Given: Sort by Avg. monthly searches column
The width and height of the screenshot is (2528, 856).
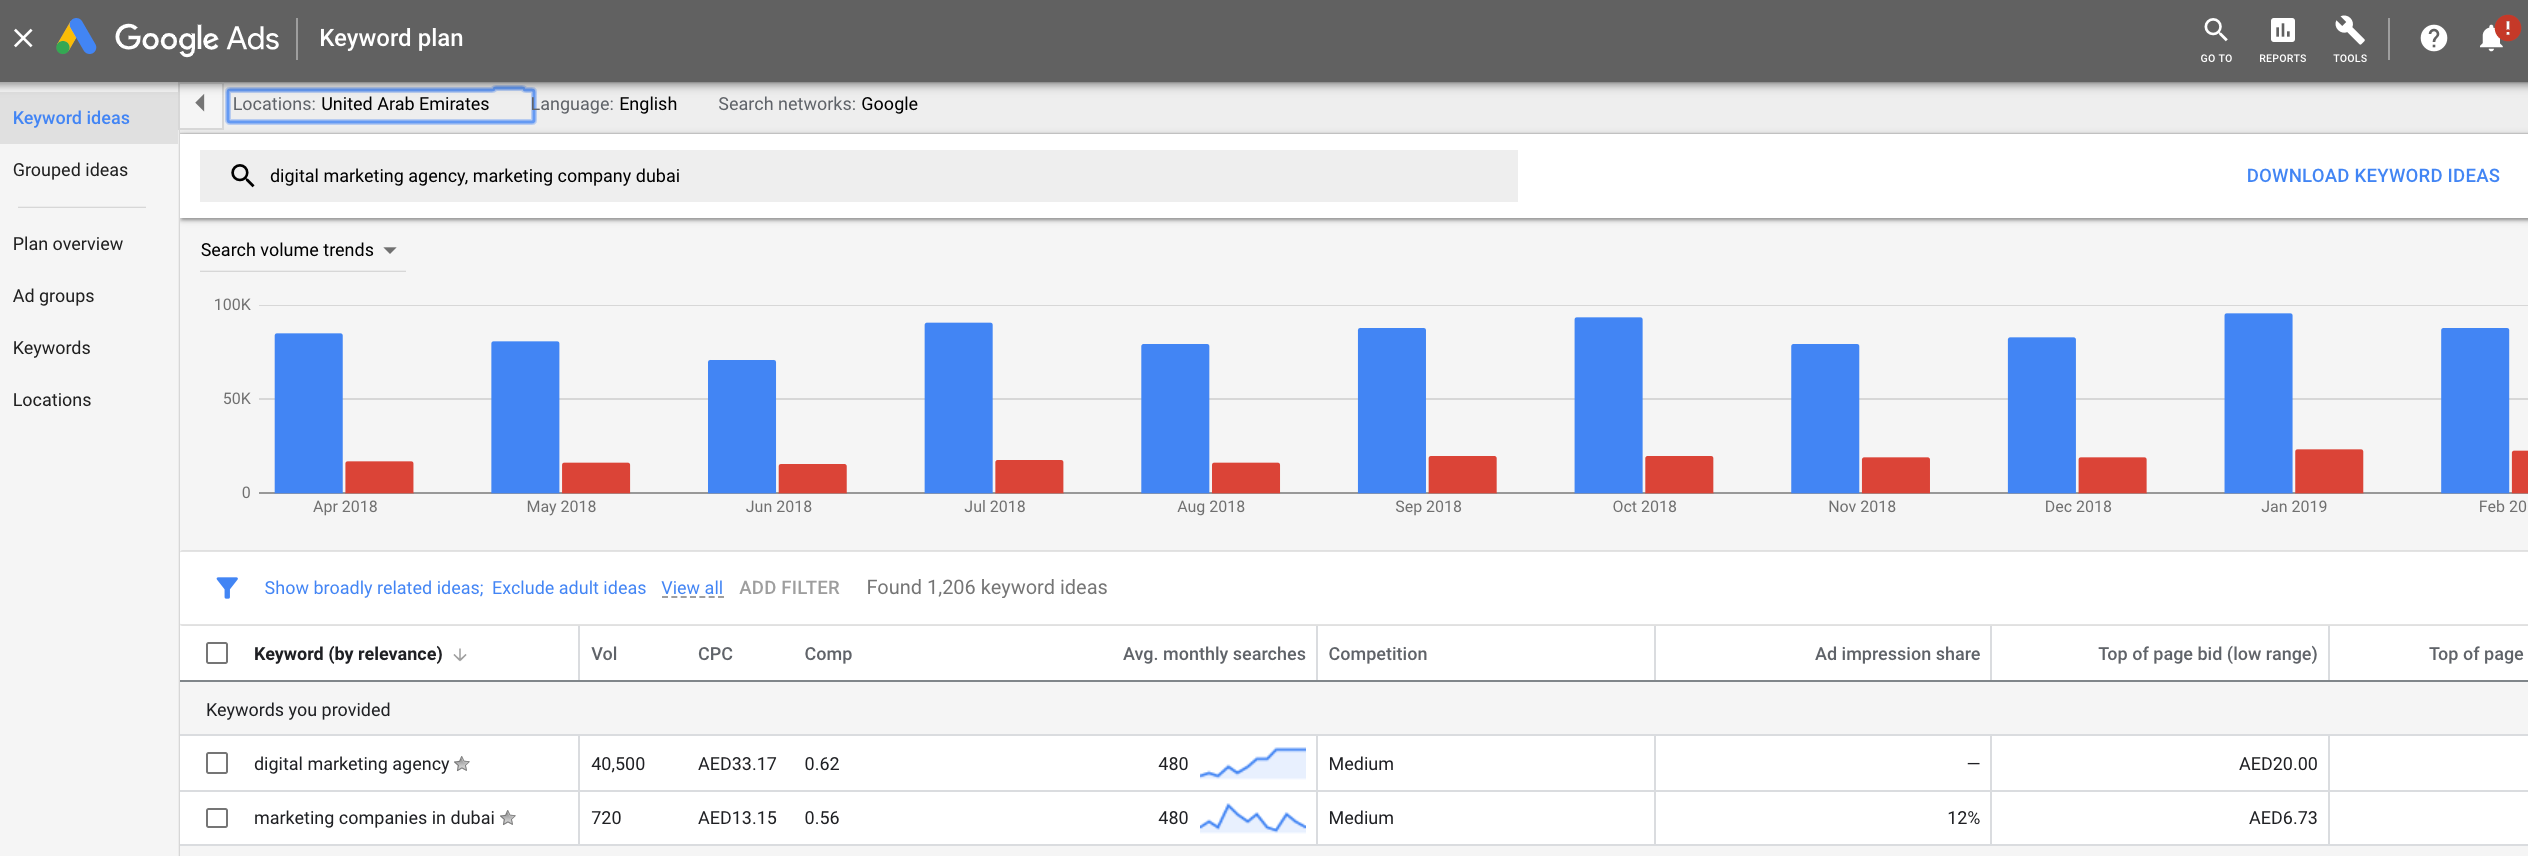Looking at the screenshot, I should 1214,654.
